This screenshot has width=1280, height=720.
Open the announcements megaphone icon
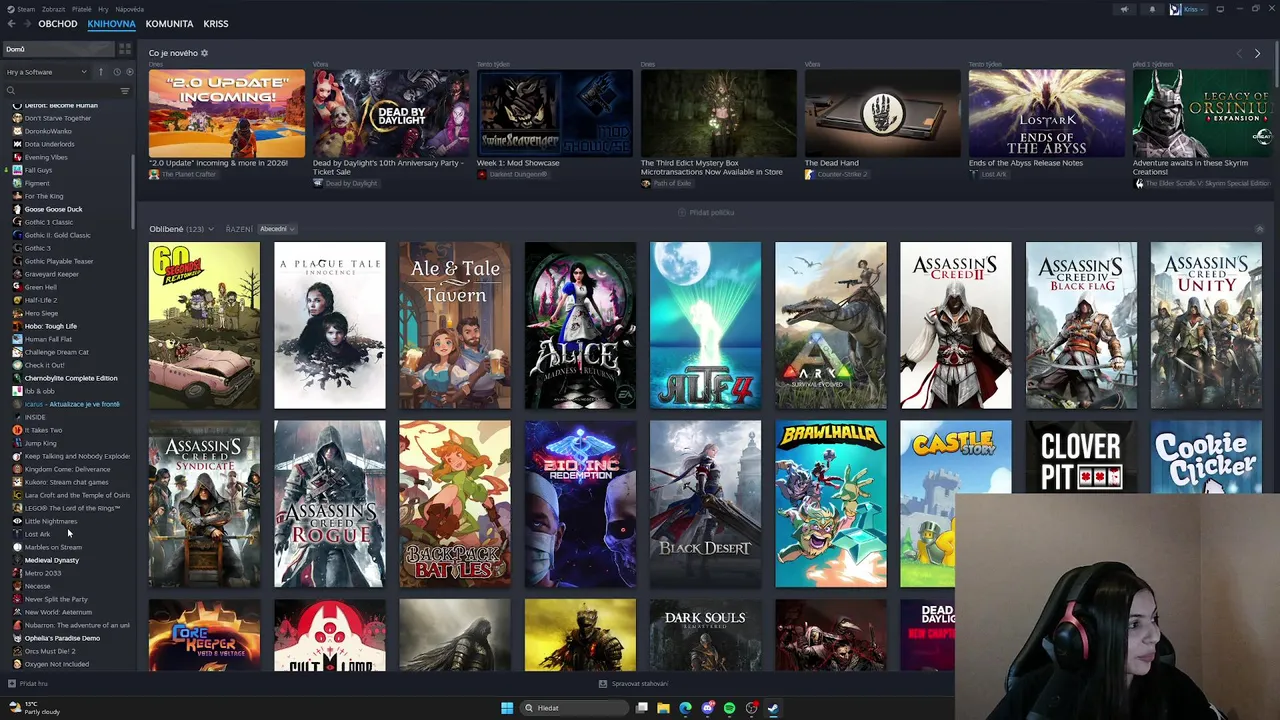click(x=1124, y=9)
